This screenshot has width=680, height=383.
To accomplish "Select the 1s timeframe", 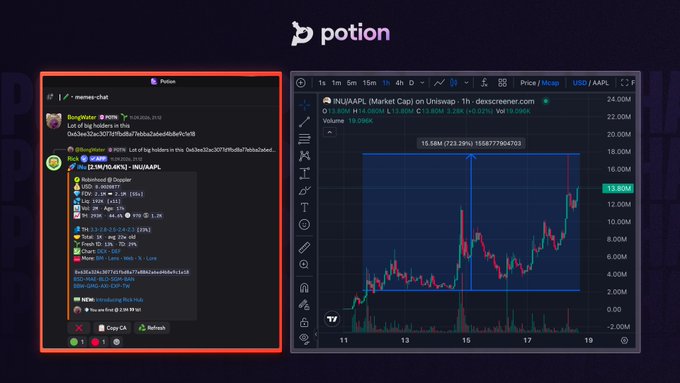I will 322,83.
